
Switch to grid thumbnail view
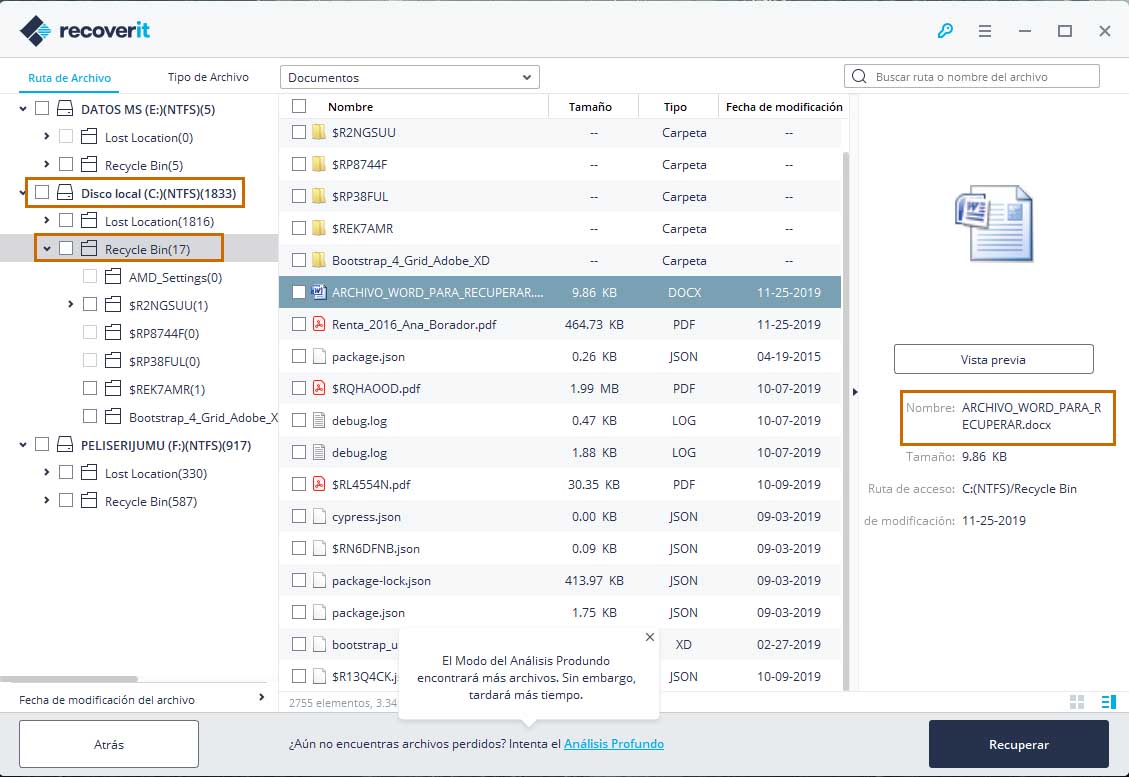tap(1077, 701)
